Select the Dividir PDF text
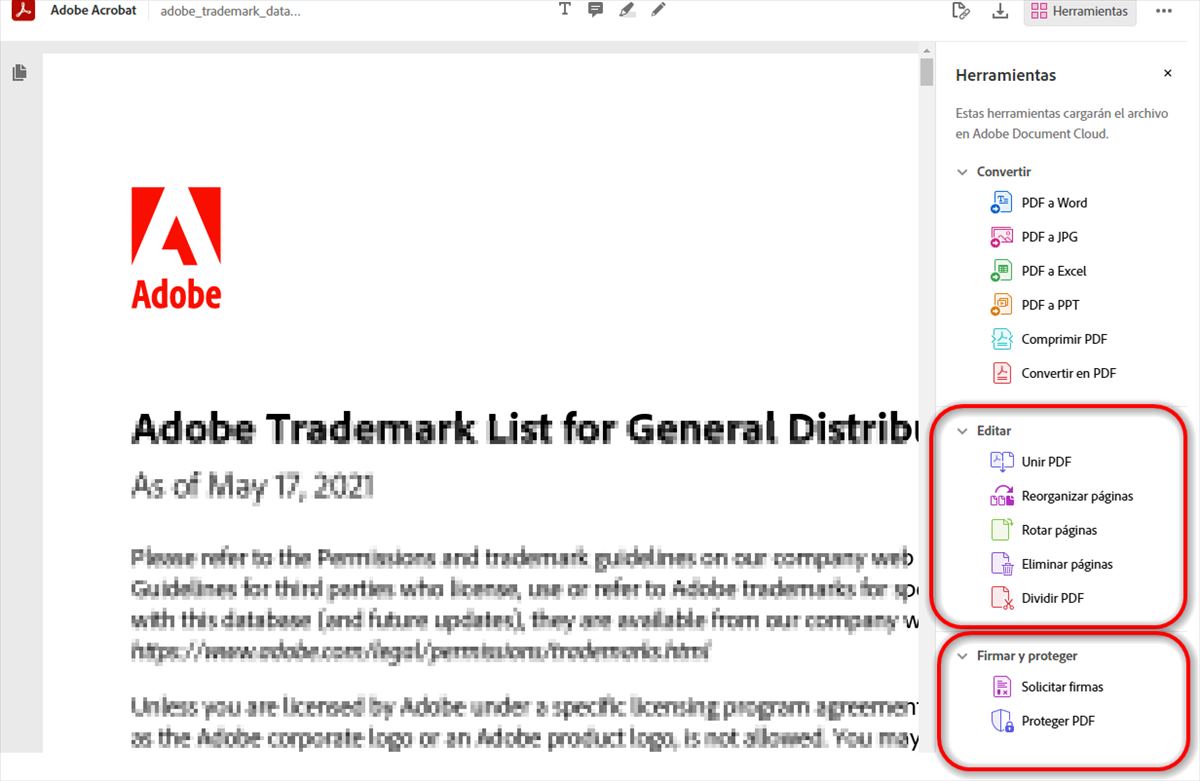The image size is (1200, 781). coord(1052,598)
